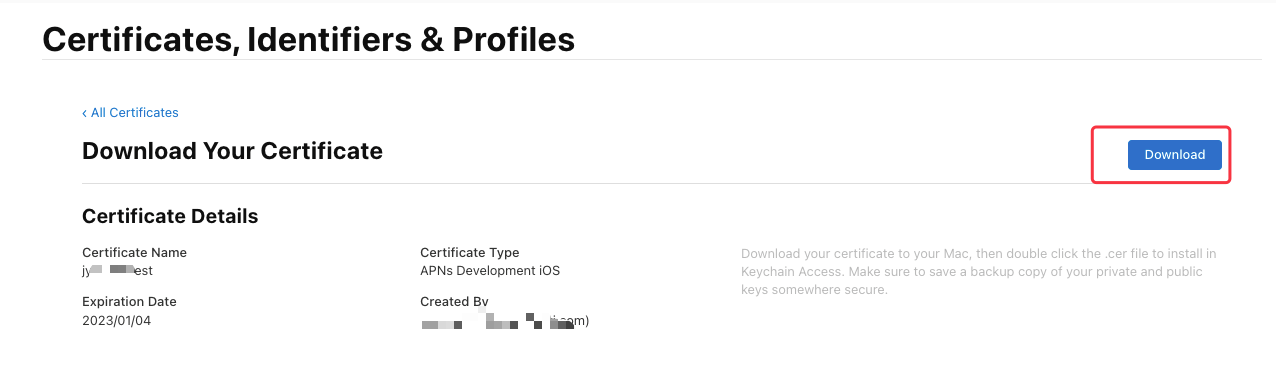This screenshot has width=1276, height=369.
Task: Click the Certificates, Identifiers & Profiles title
Action: [x=309, y=39]
